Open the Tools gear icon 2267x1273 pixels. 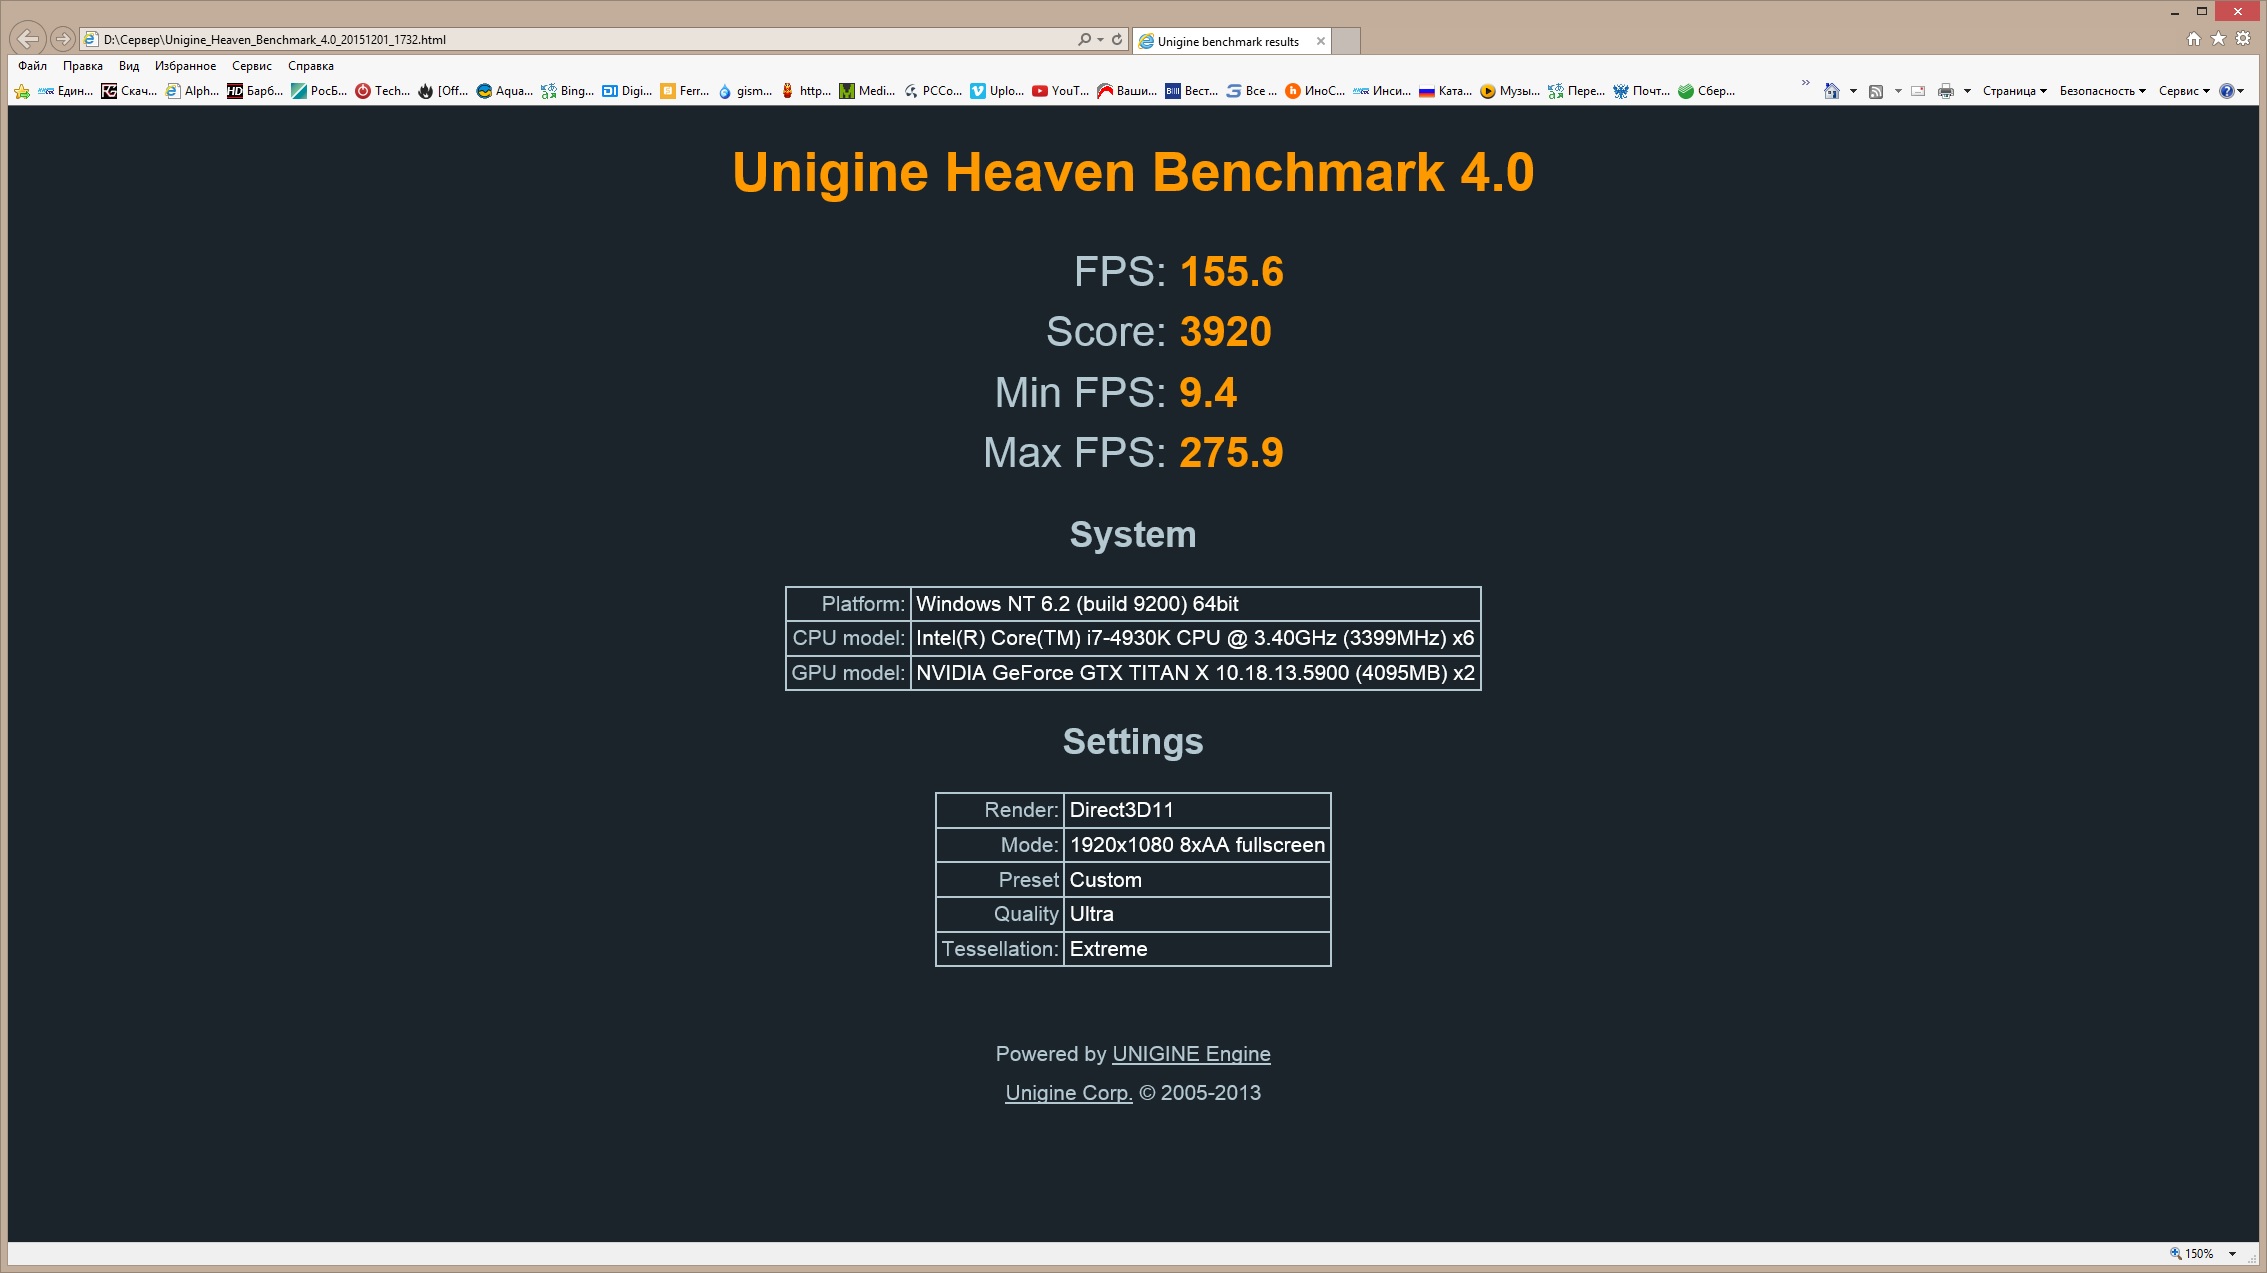tap(2243, 39)
